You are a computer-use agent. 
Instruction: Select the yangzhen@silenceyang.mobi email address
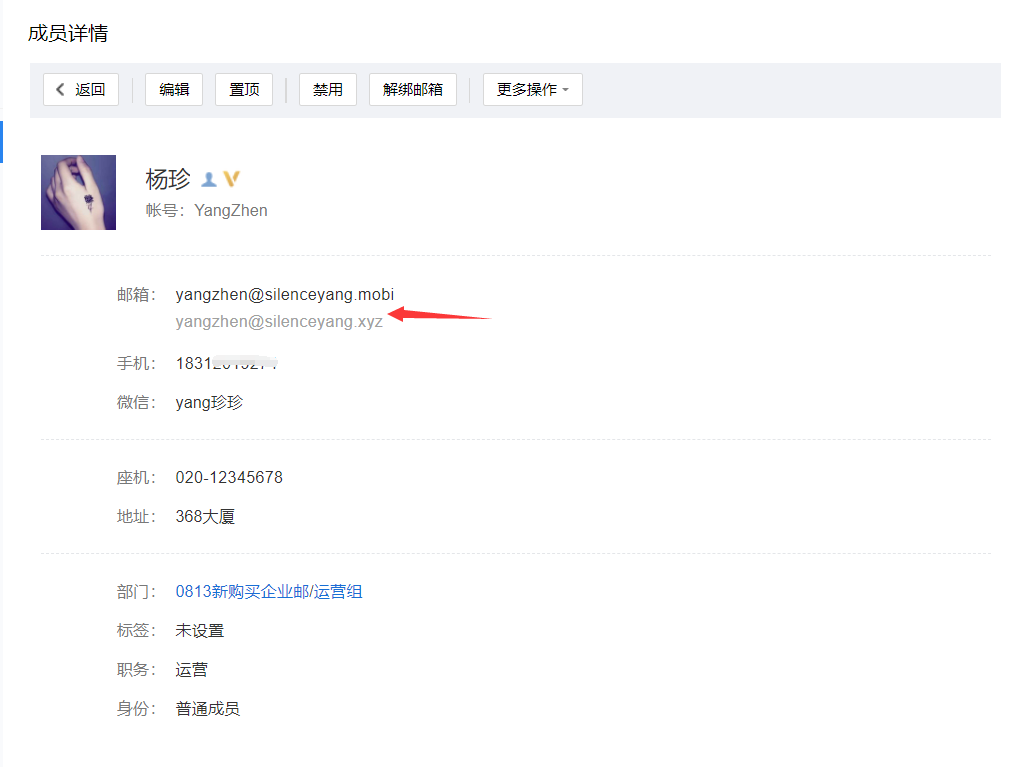pos(284,294)
